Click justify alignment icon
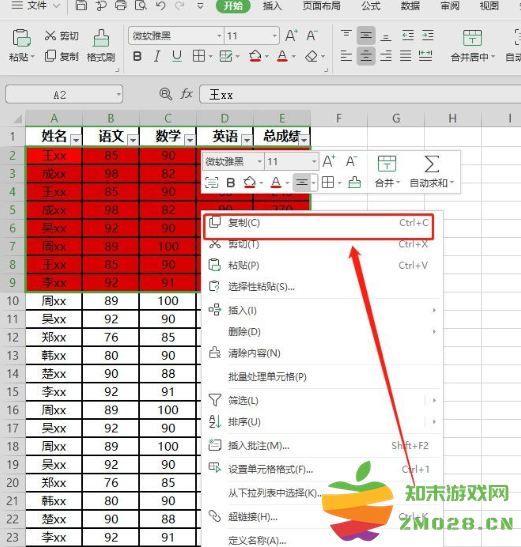 point(405,56)
